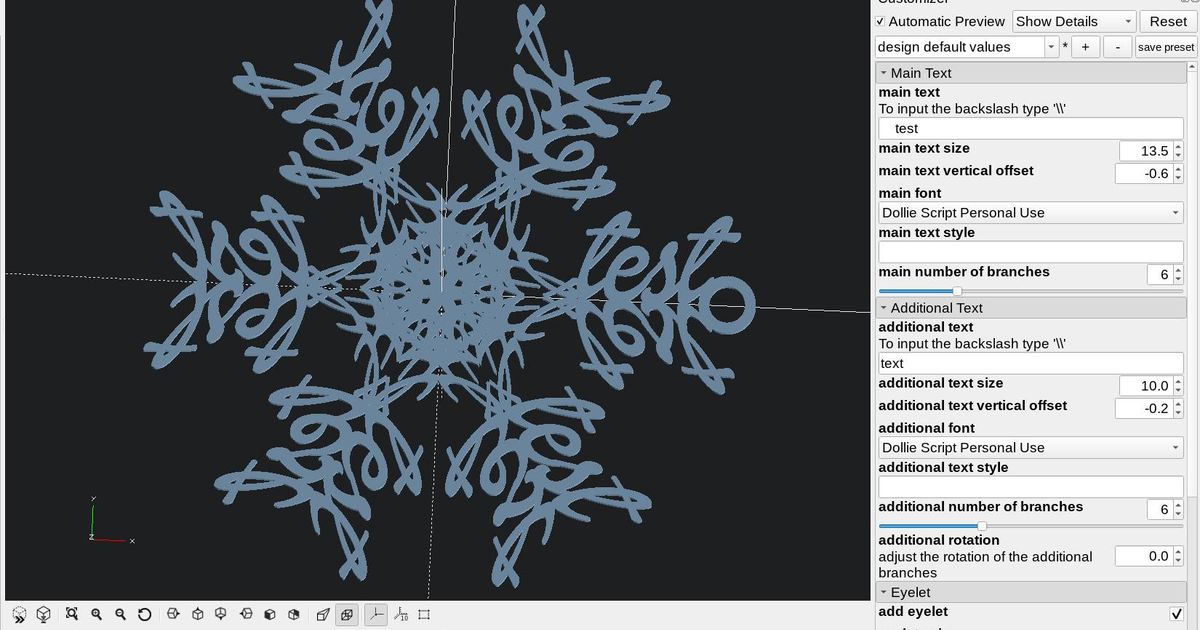
Task: Switch to the top view cube icon
Action: pyautogui.click(x=199, y=614)
